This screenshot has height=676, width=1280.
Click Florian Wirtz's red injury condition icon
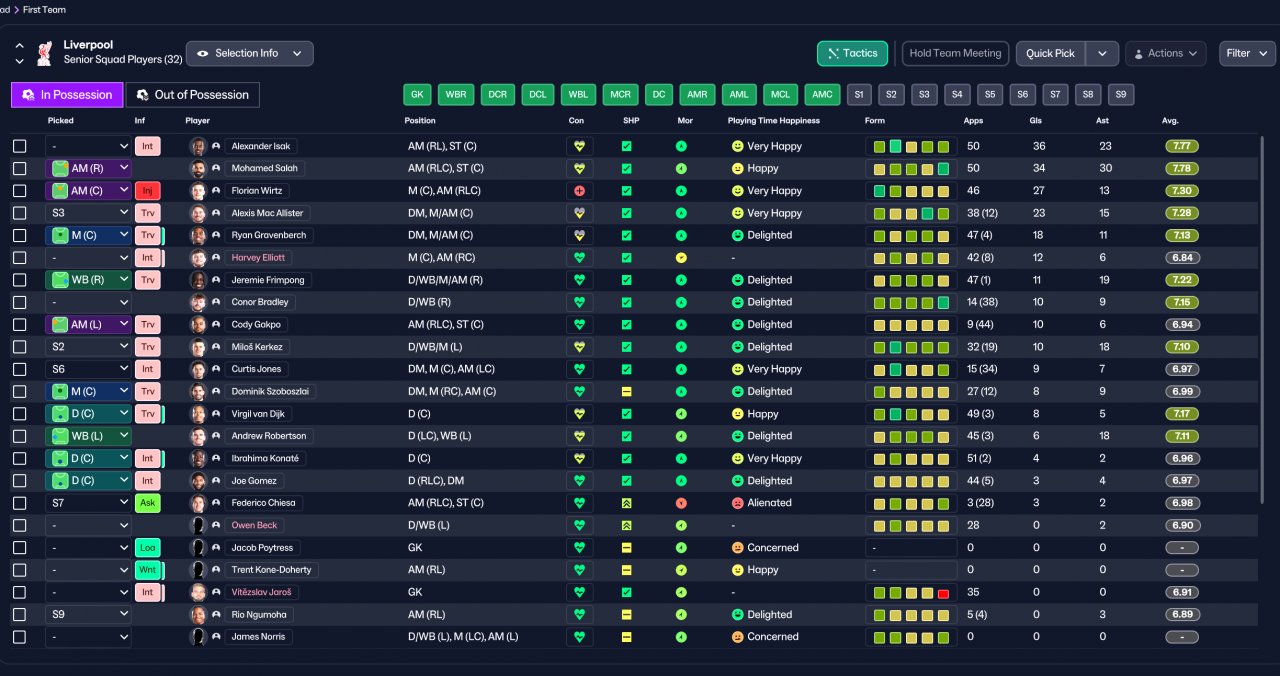pyautogui.click(x=580, y=190)
